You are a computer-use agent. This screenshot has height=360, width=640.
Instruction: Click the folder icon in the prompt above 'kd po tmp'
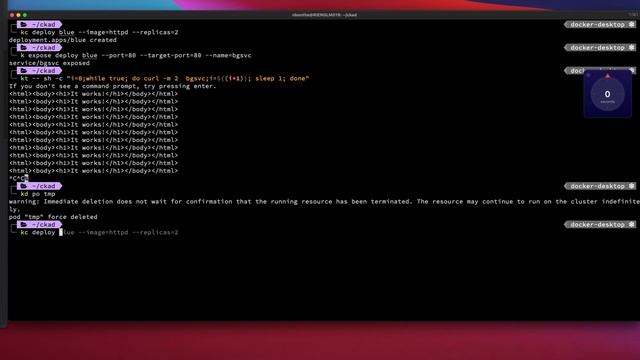[24, 186]
